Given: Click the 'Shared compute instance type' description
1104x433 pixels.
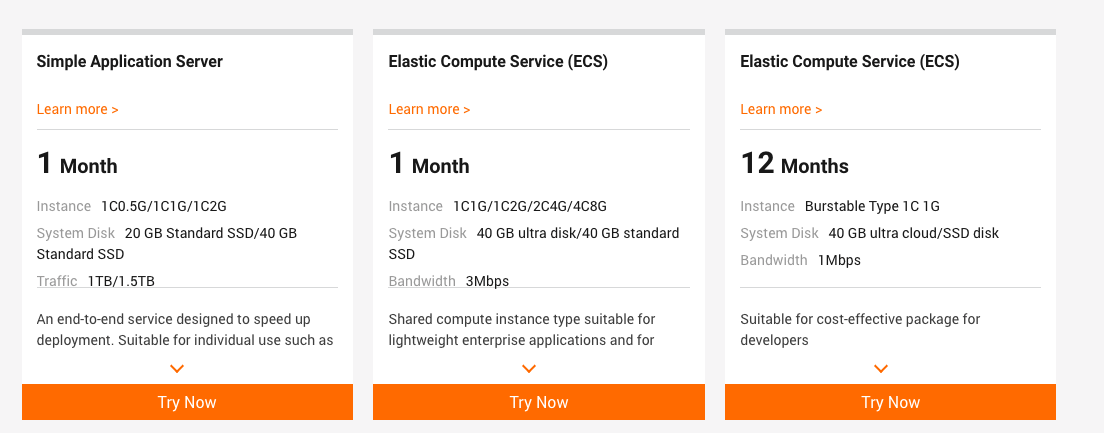Looking at the screenshot, I should pos(522,329).
